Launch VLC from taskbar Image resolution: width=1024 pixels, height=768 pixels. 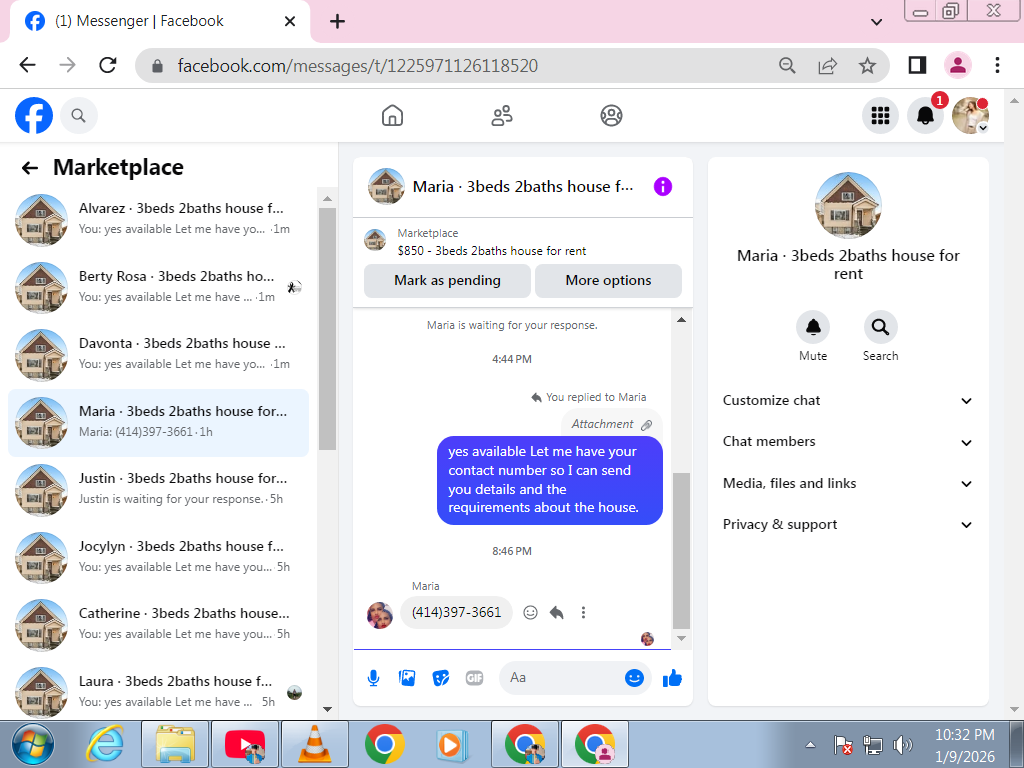[x=314, y=744]
